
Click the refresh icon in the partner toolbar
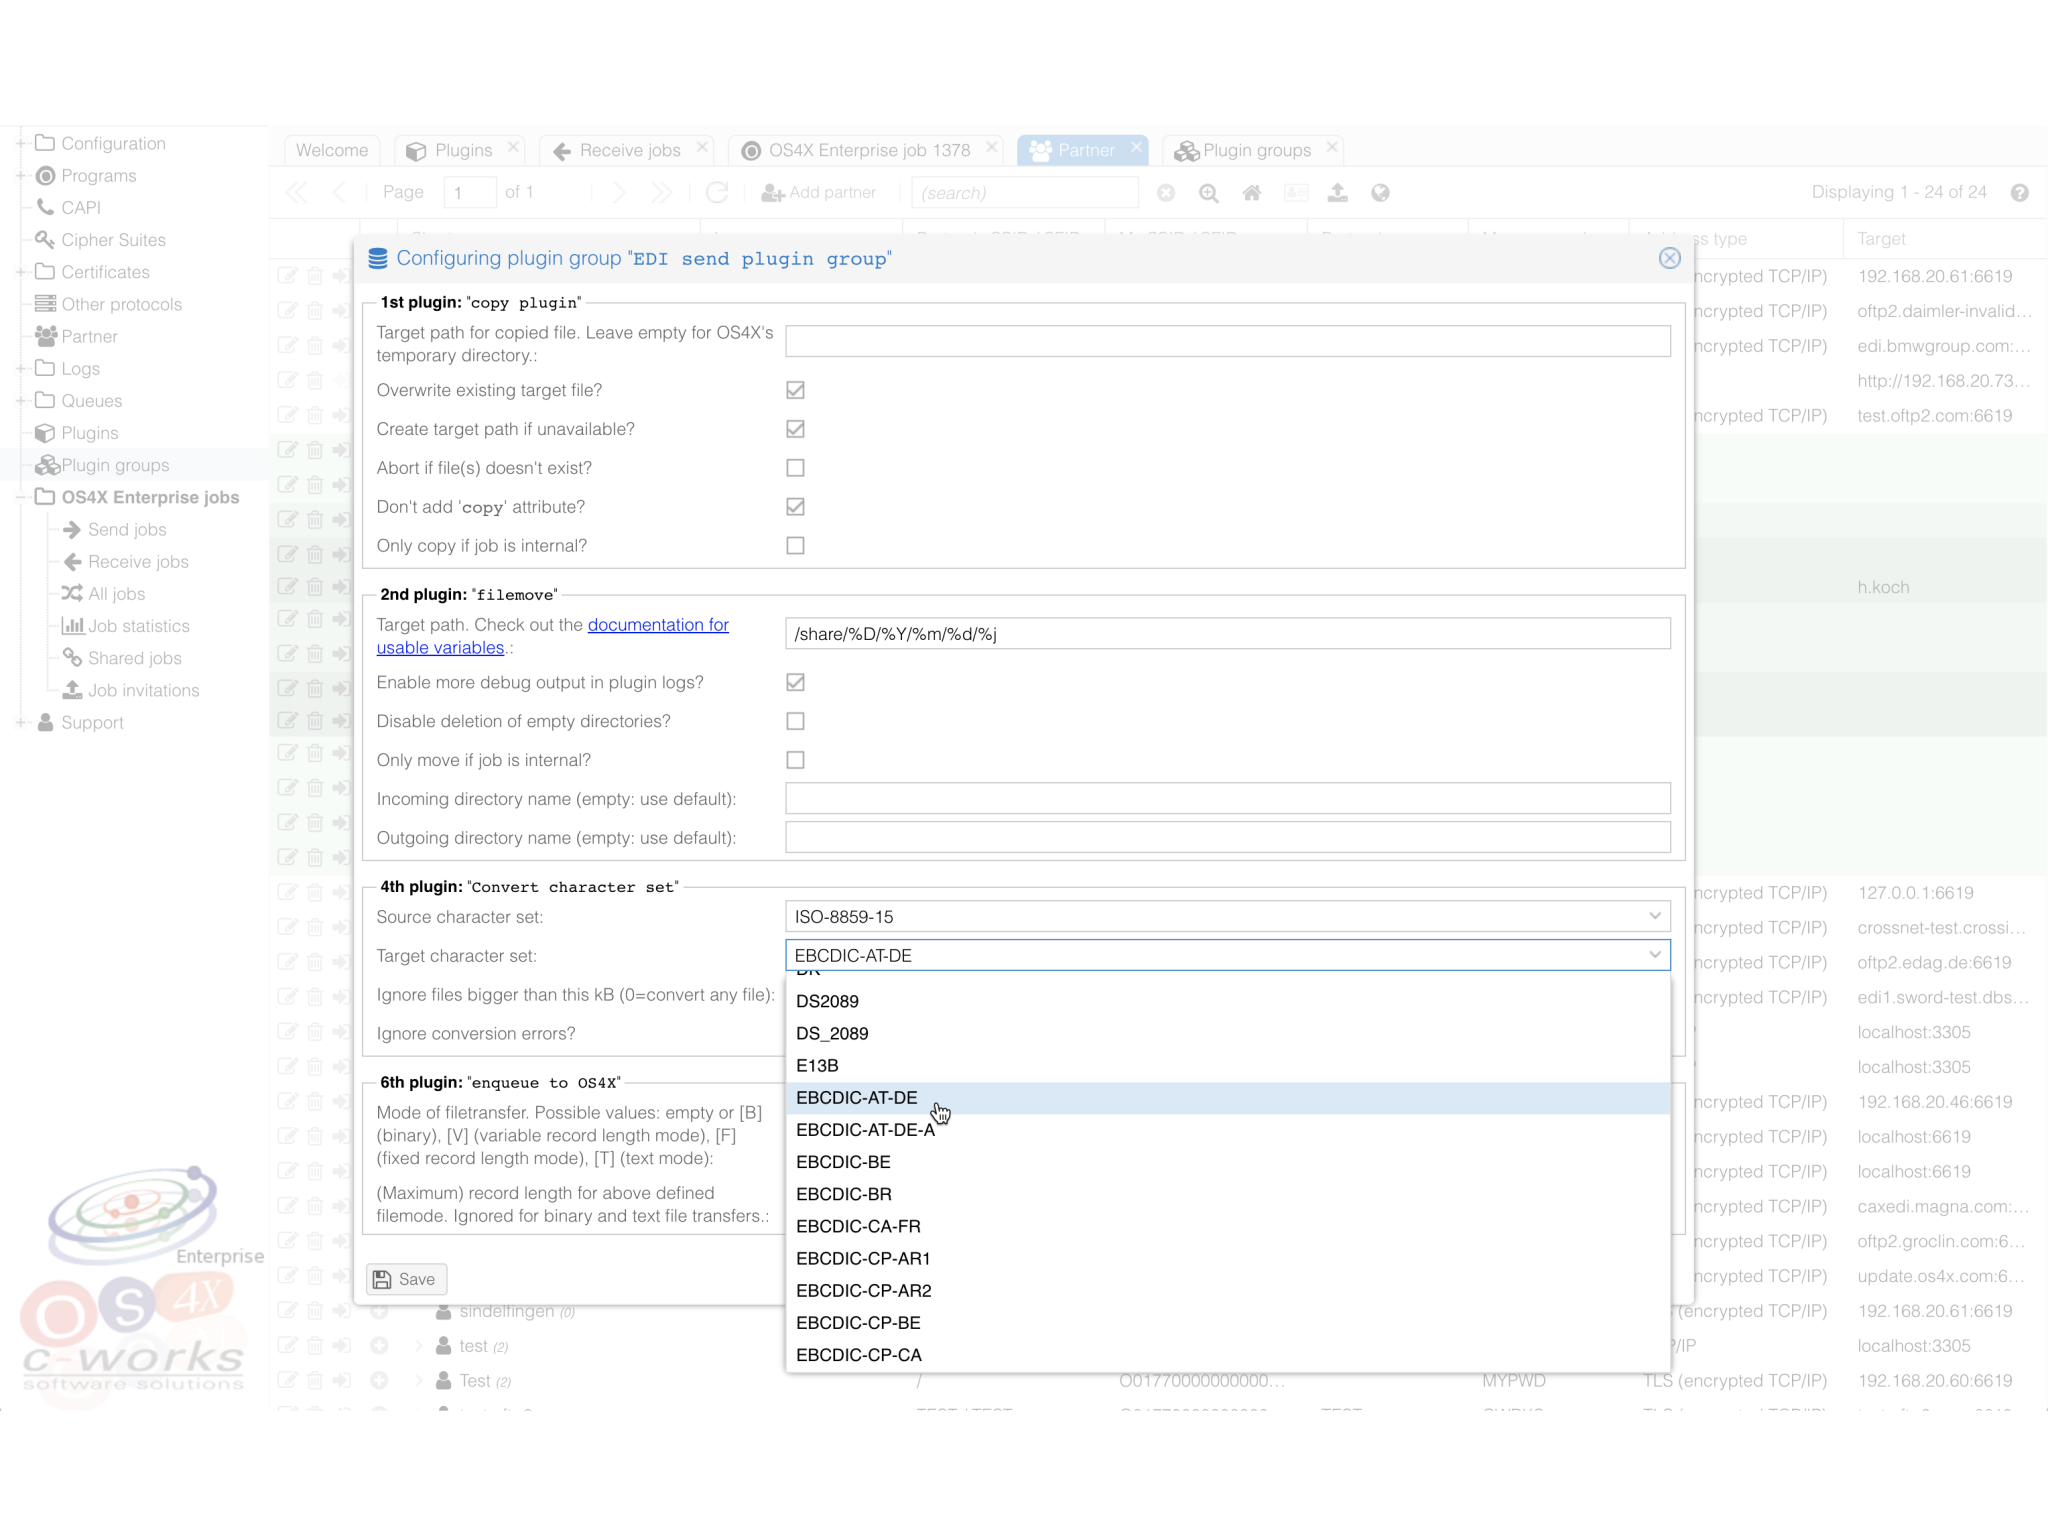pos(718,192)
